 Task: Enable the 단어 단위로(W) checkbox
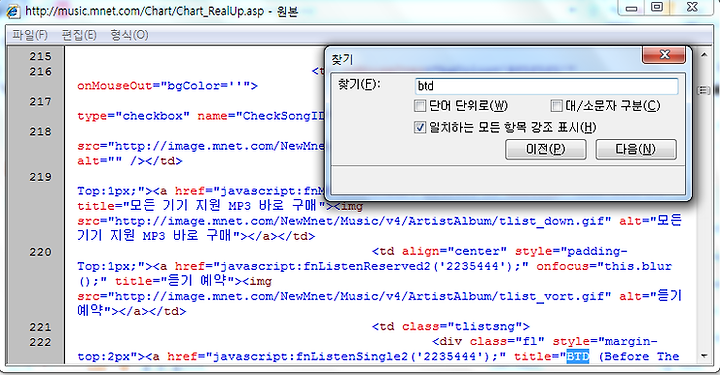click(420, 106)
